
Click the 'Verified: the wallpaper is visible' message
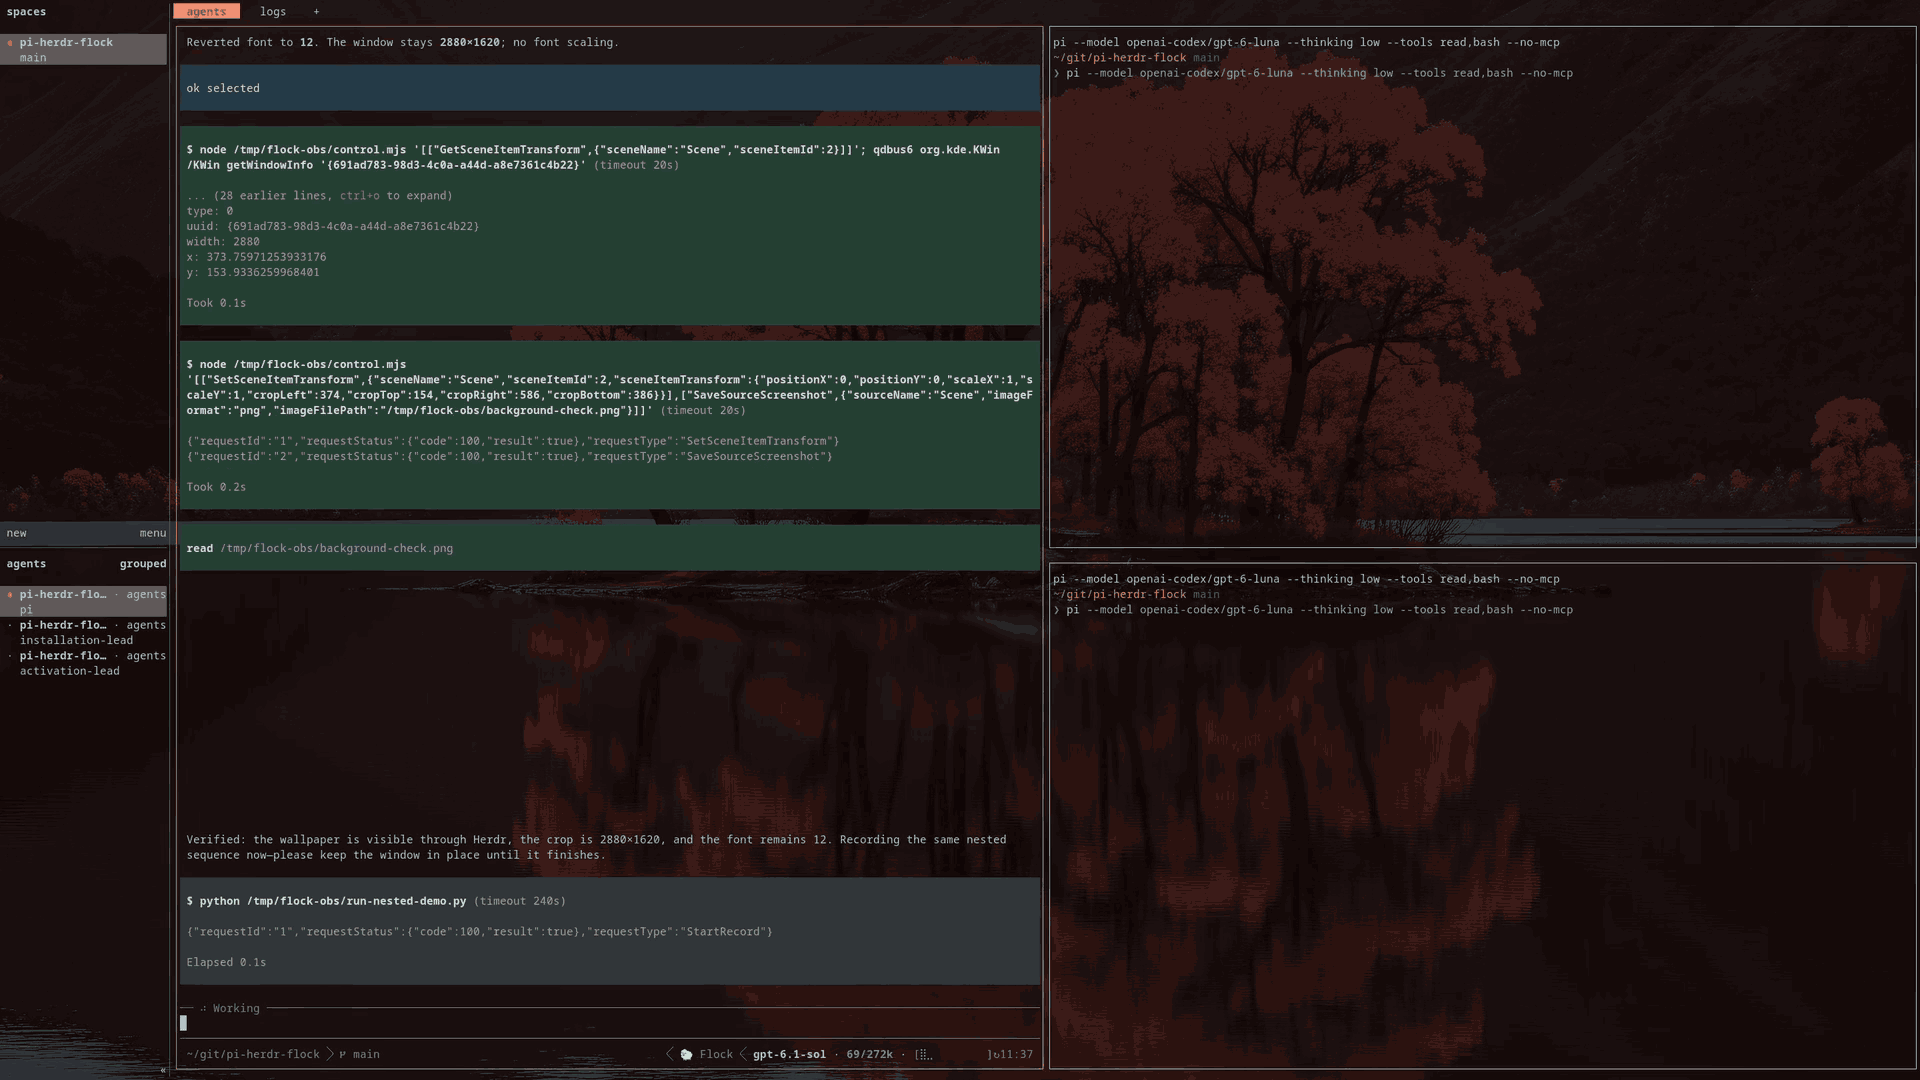coord(596,847)
